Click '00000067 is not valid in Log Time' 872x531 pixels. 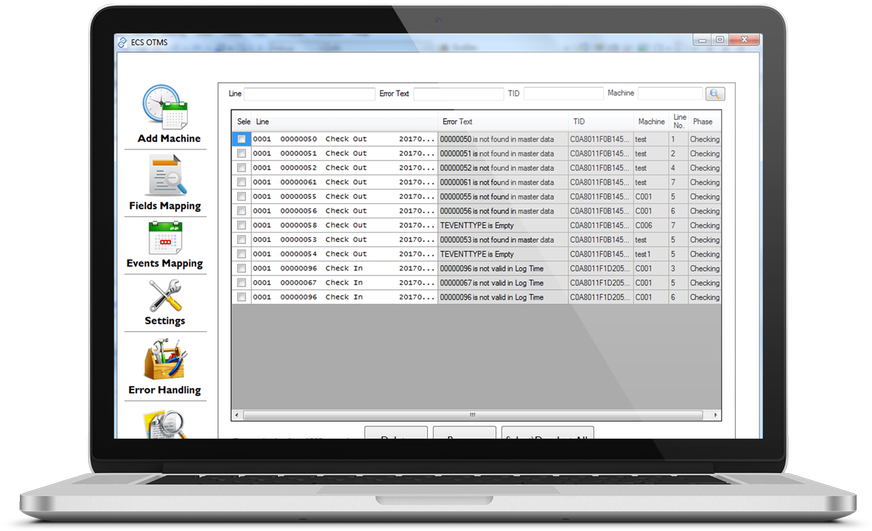(492, 283)
